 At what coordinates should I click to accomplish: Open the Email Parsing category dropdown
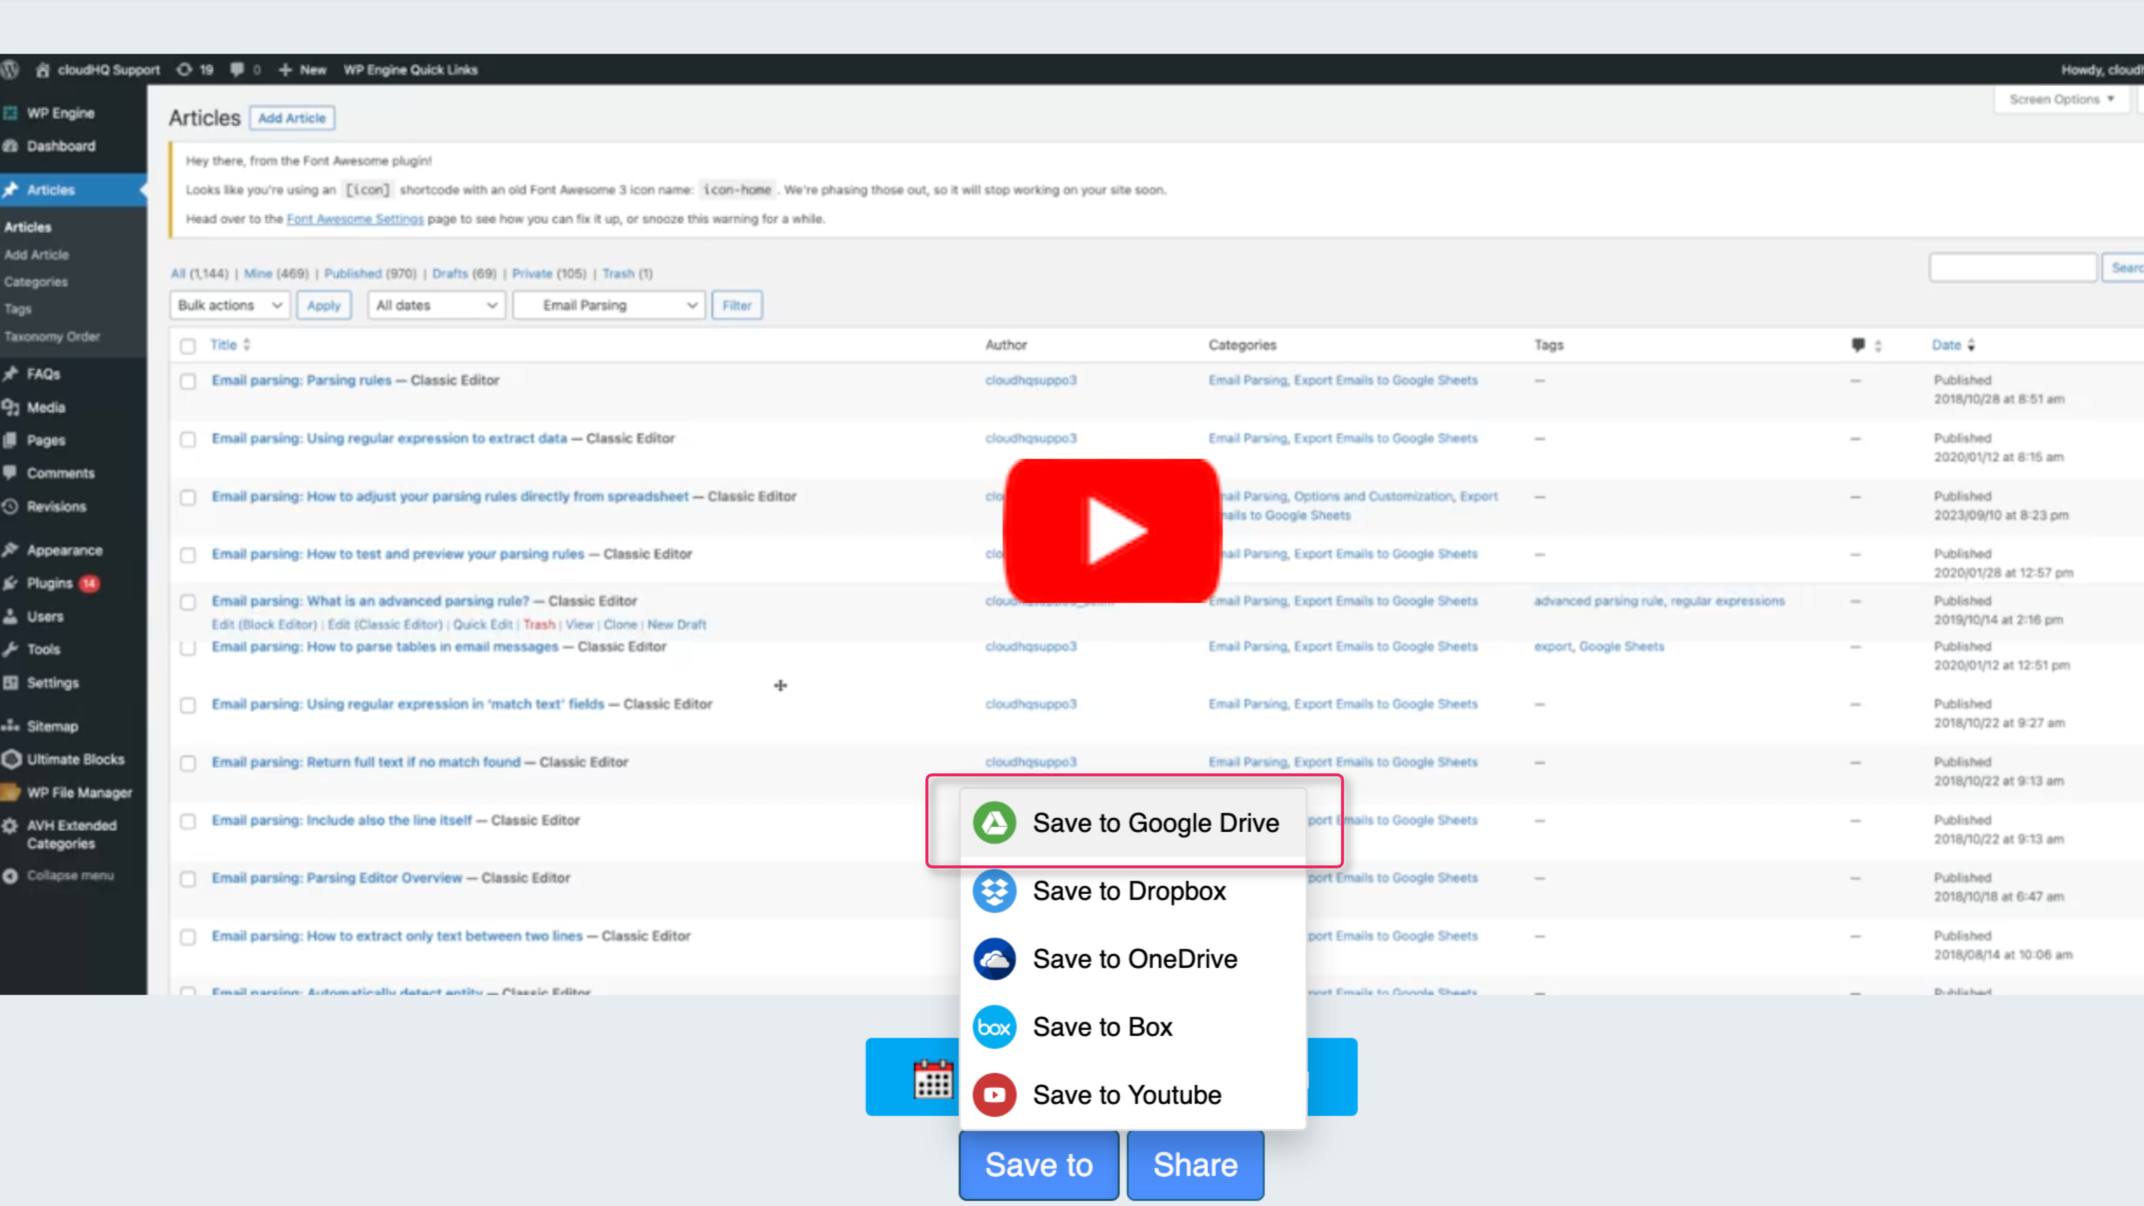tap(609, 305)
